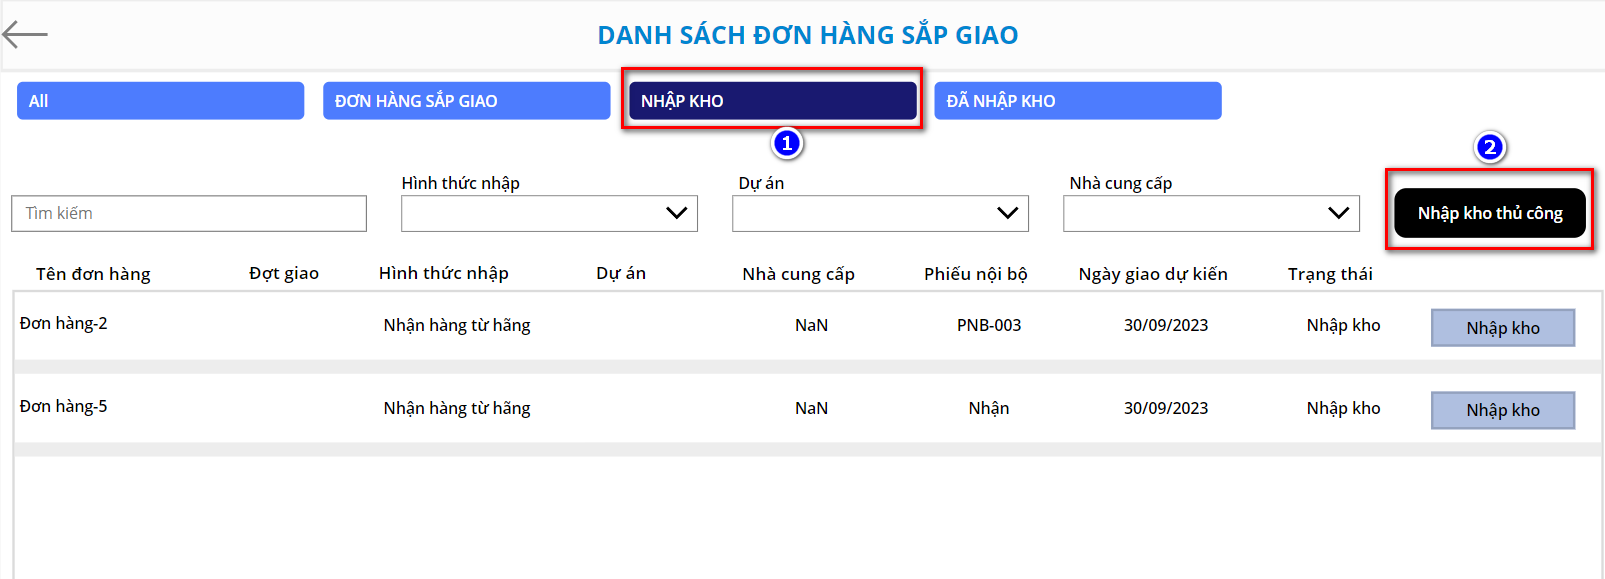Click Nhập kho button for Đơn hàng-2
Viewport: 1605px width, 579px height.
point(1502,328)
